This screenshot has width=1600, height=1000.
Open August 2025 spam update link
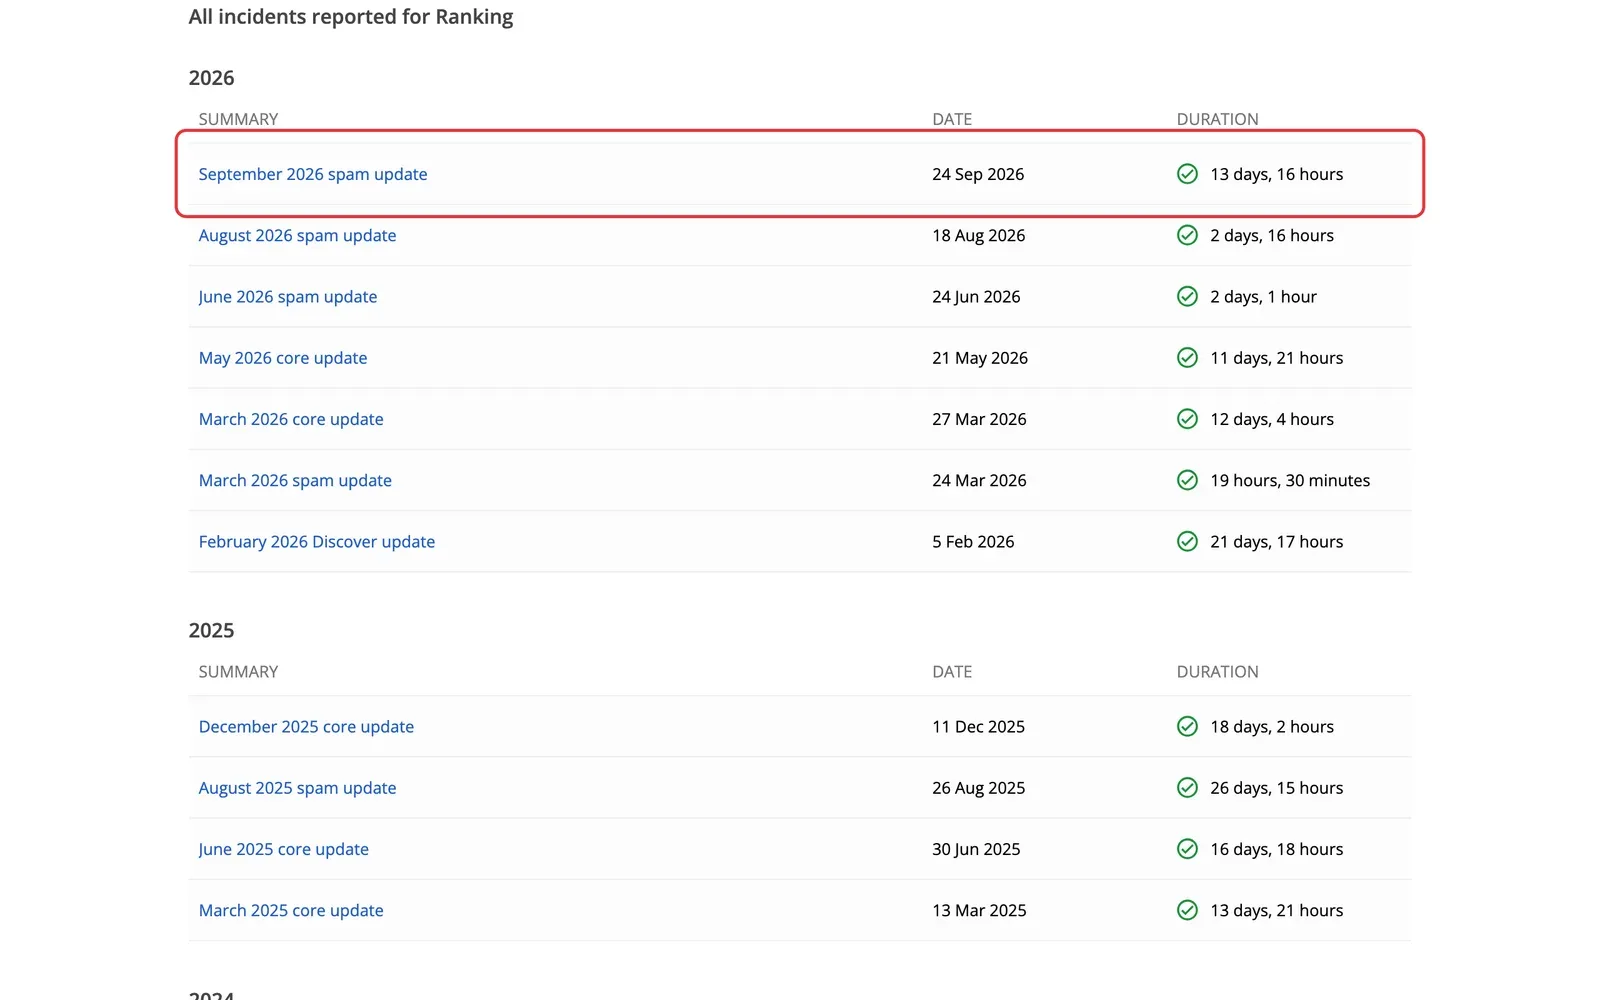point(297,788)
